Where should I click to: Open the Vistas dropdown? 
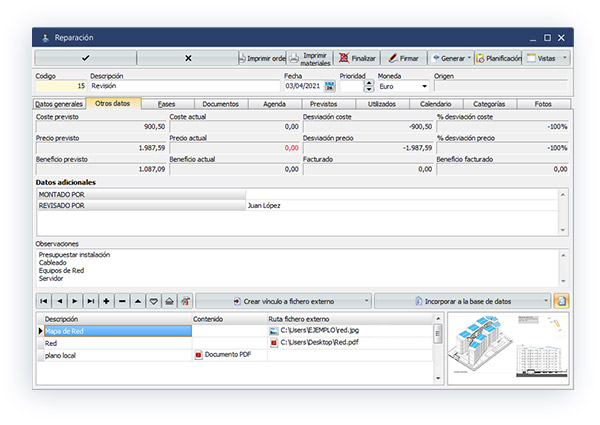click(547, 59)
